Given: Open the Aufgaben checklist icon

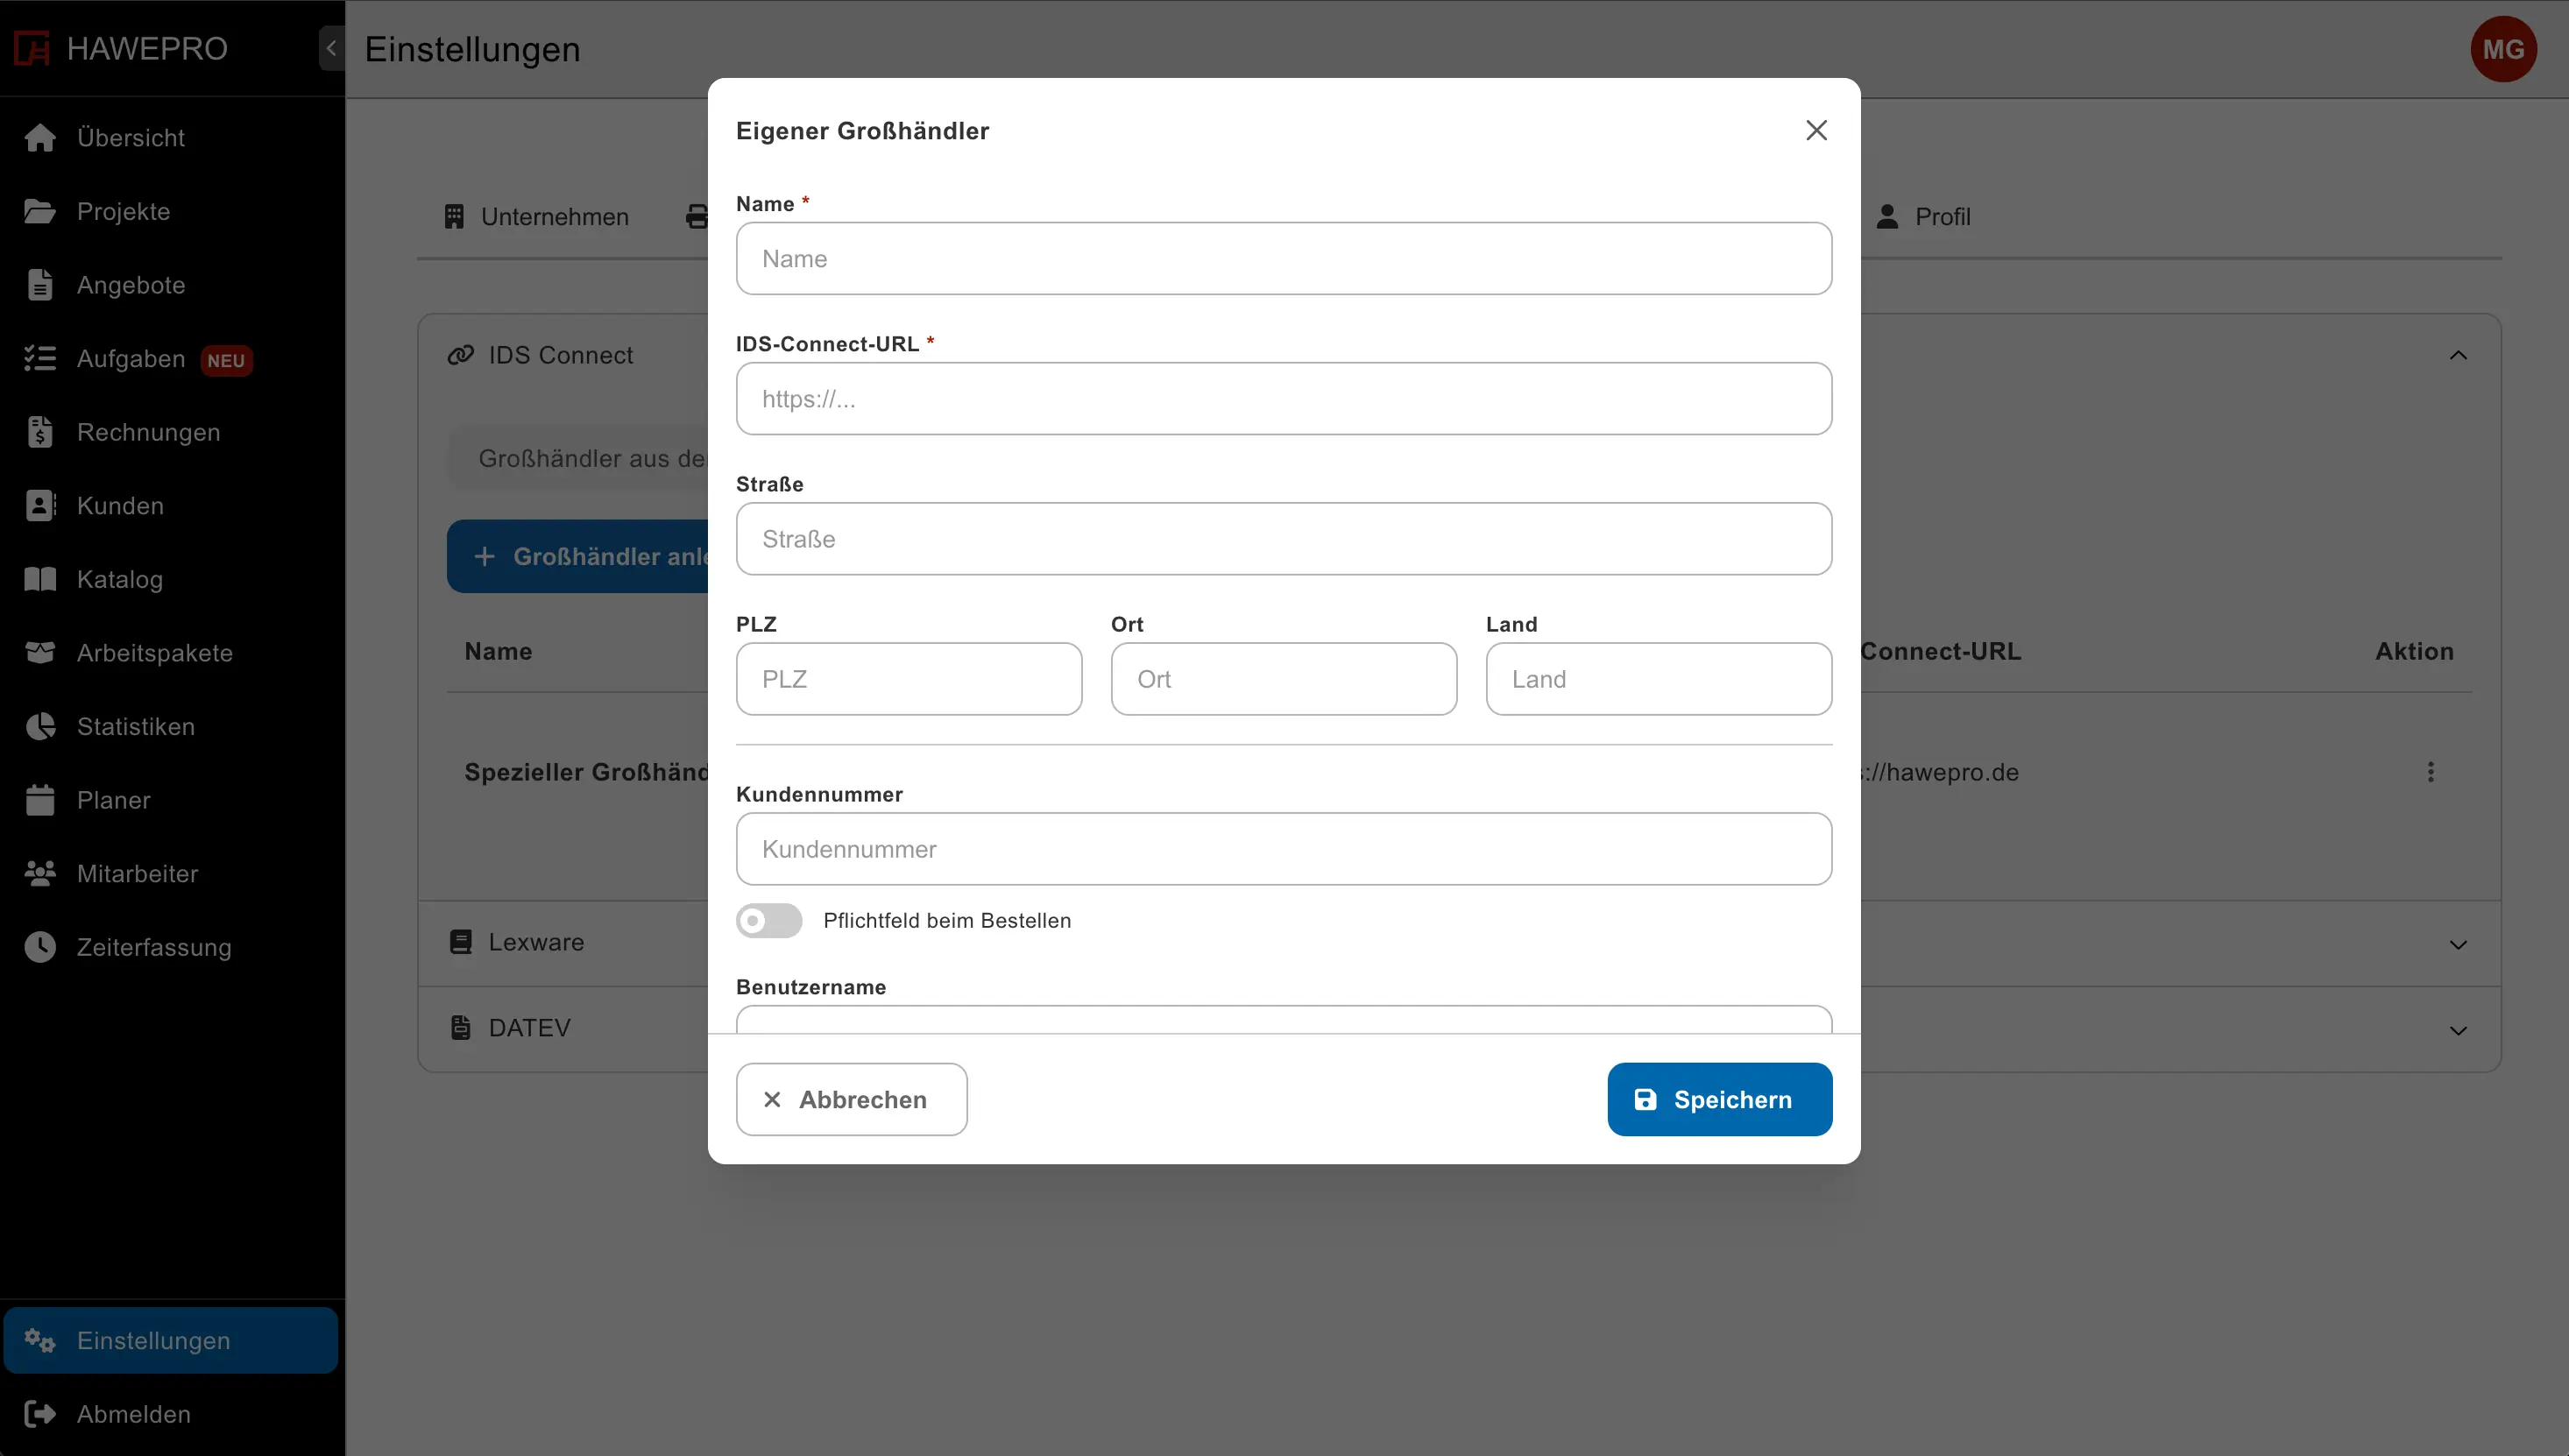Looking at the screenshot, I should point(40,358).
